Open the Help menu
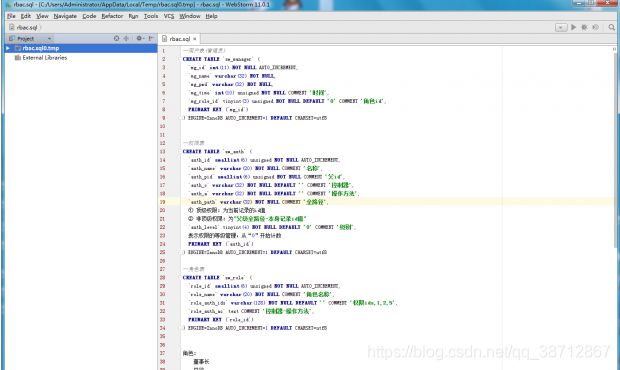This screenshot has width=620, height=370. pos(212,16)
